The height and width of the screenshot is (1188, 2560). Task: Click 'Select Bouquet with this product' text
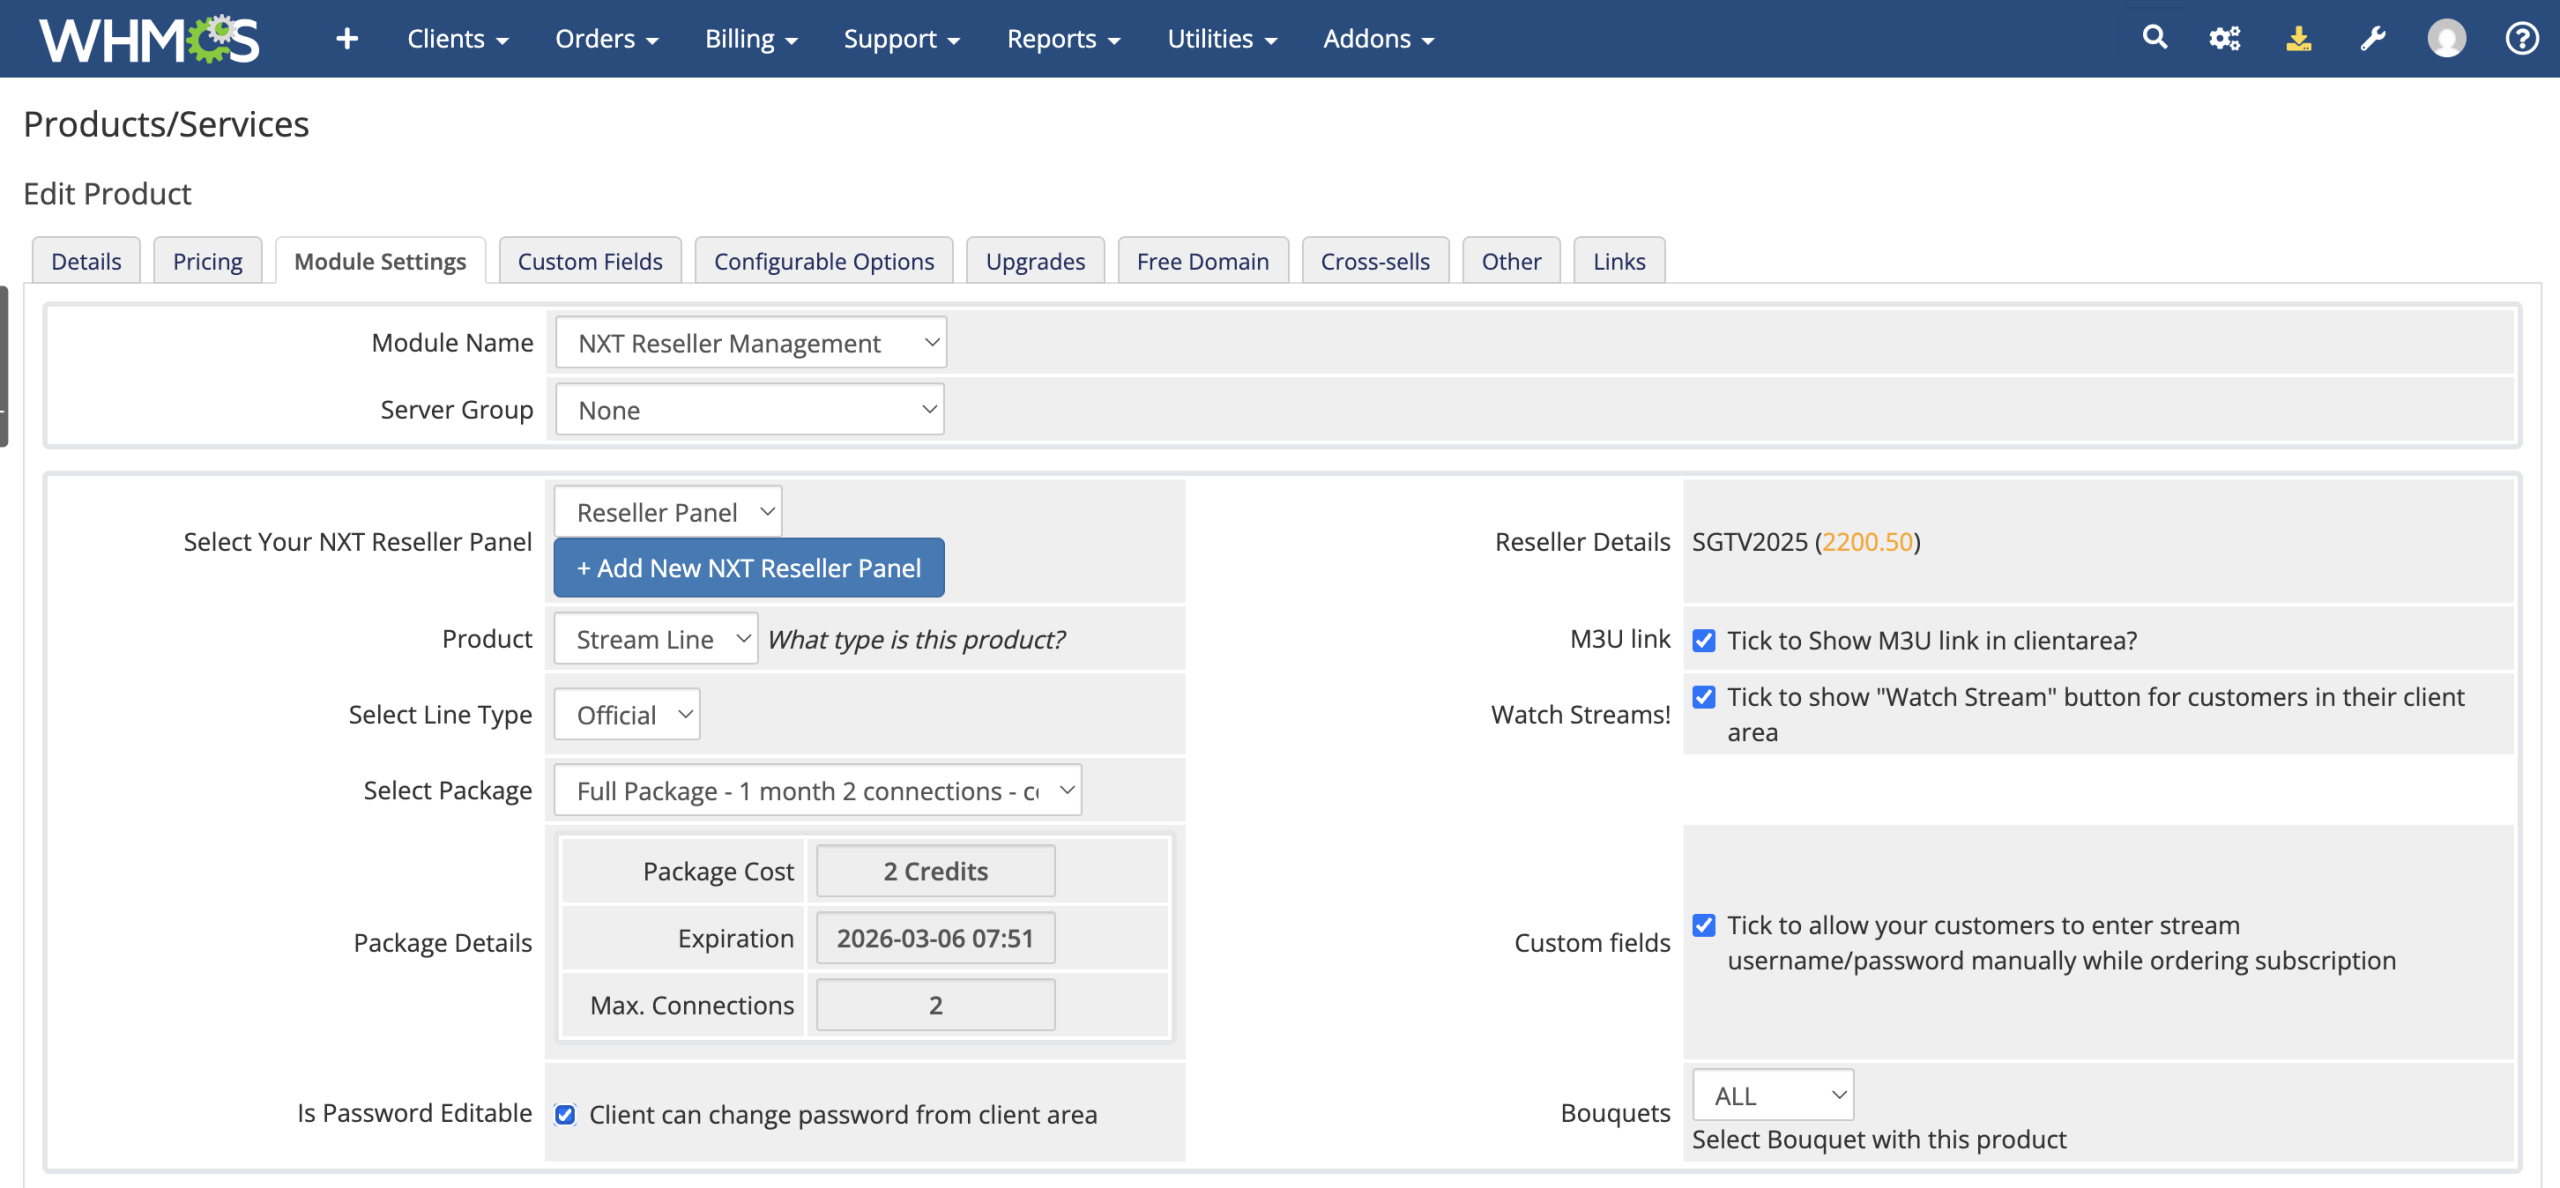point(1879,1140)
